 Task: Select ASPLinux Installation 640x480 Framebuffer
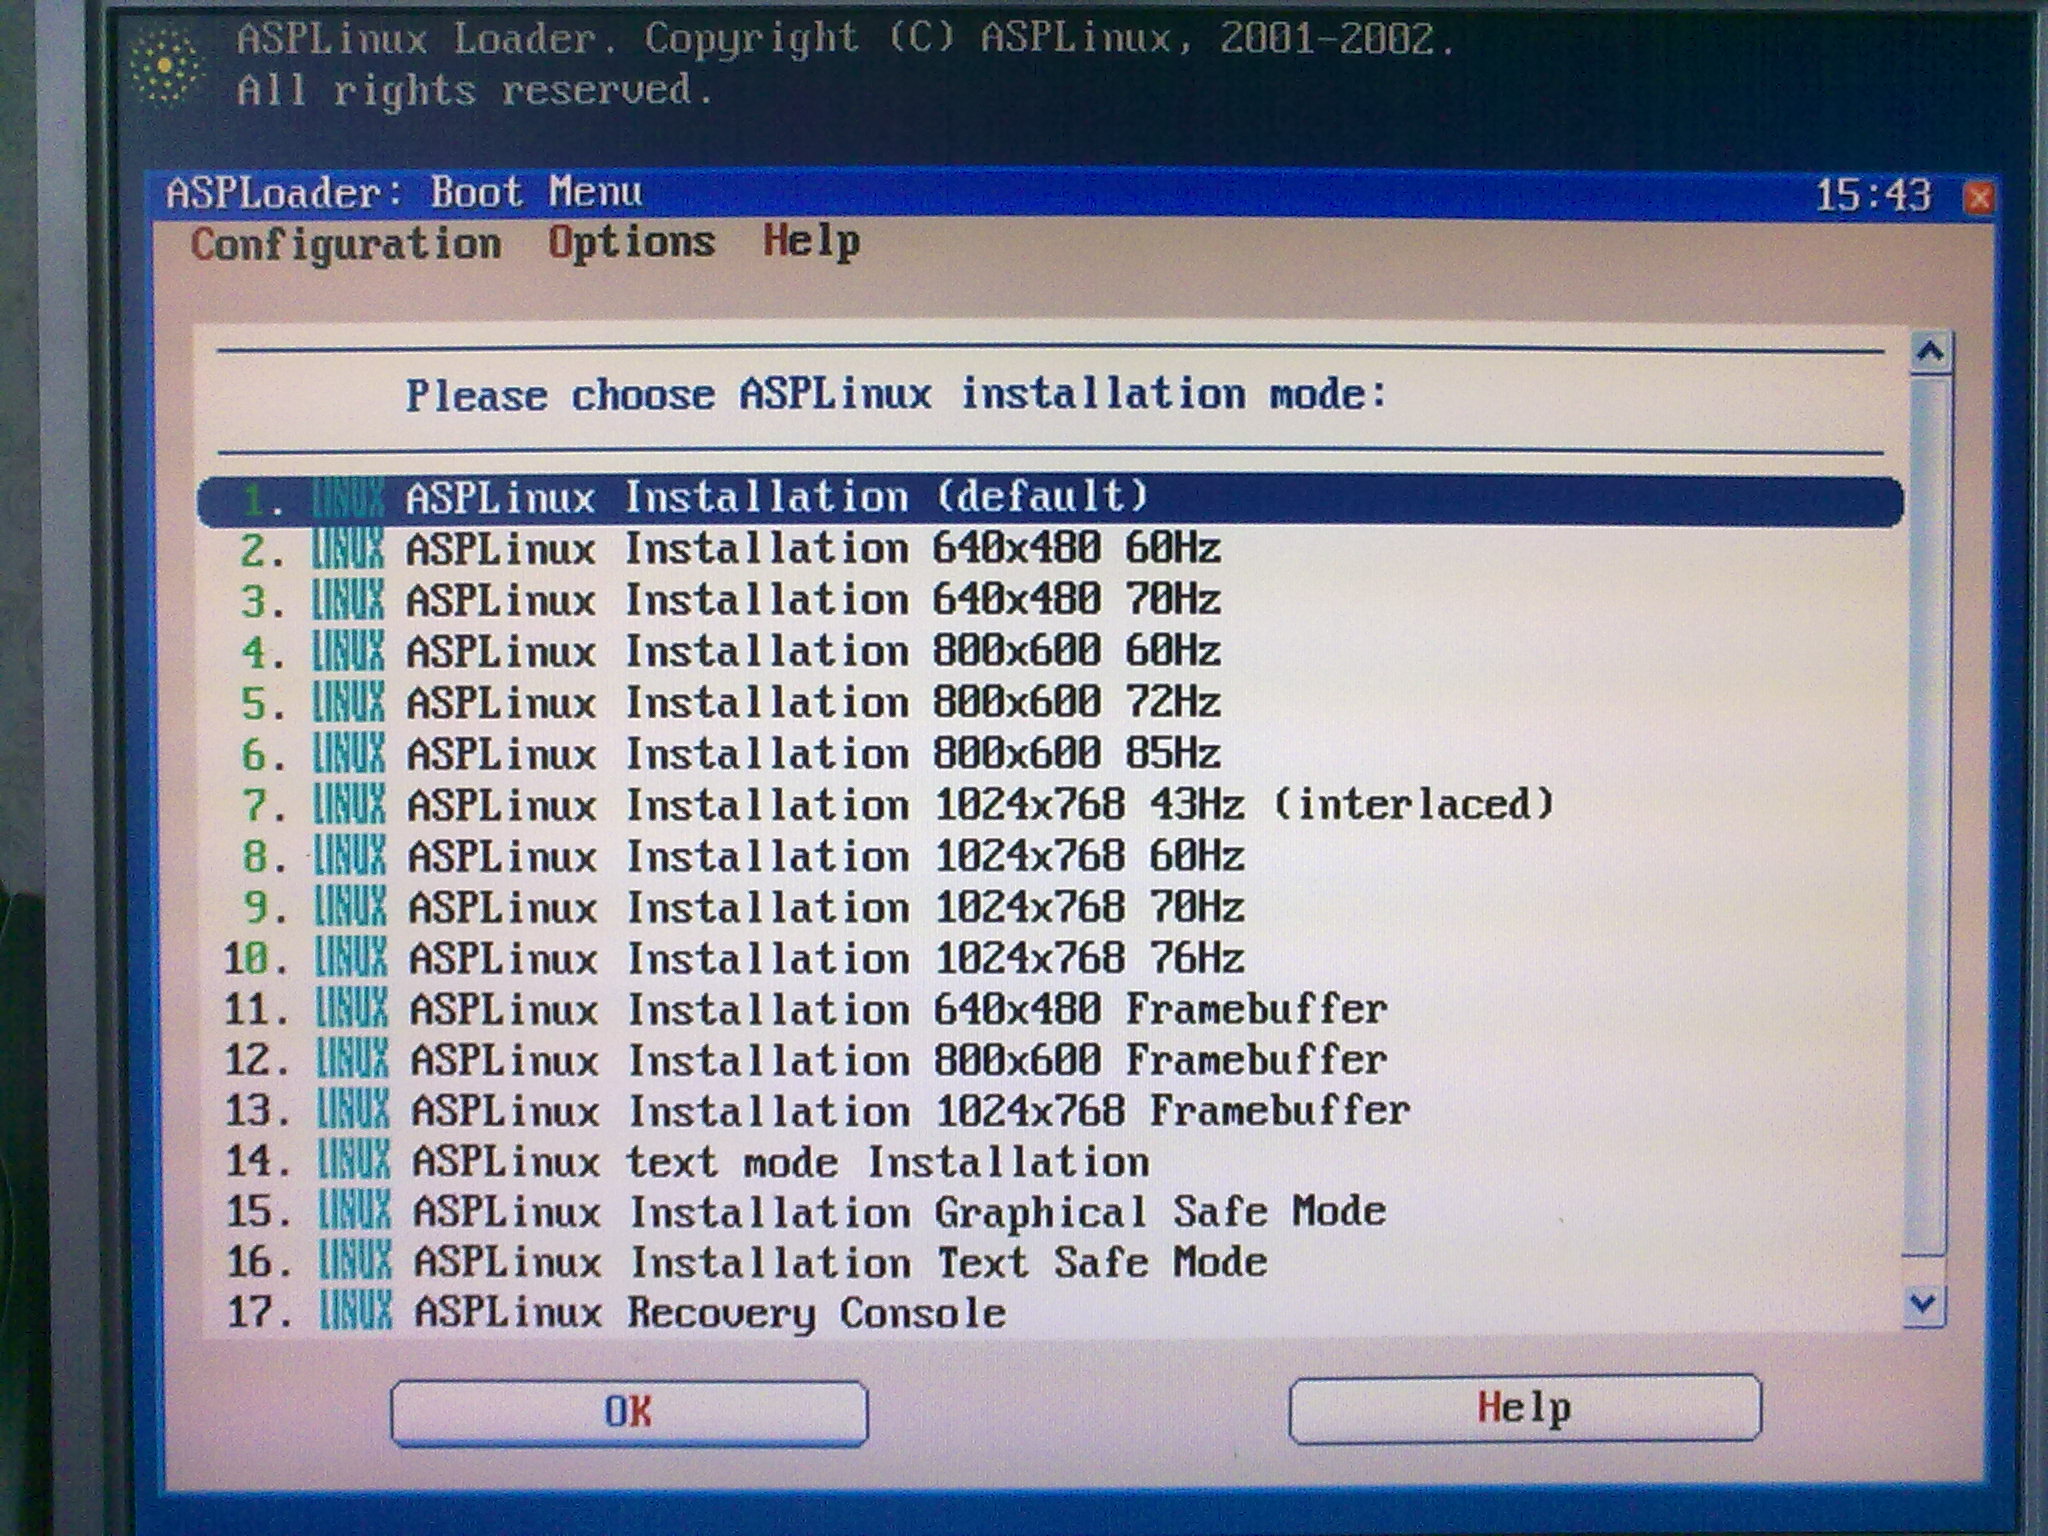[897, 1009]
